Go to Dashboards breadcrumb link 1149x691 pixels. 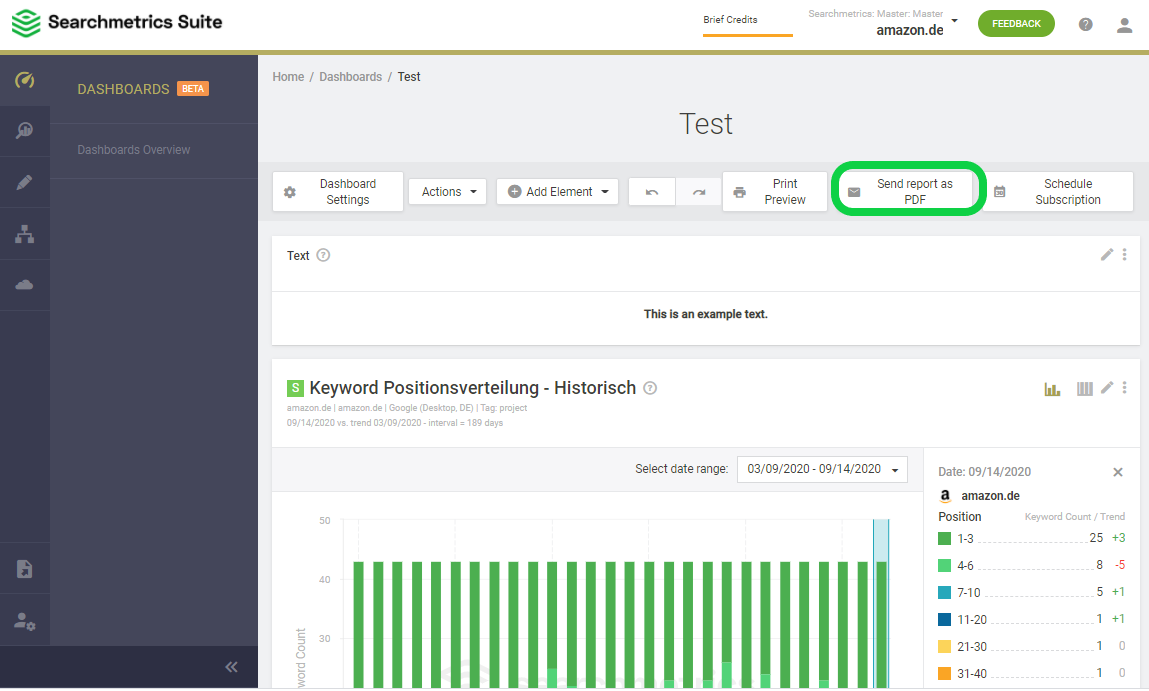pyautogui.click(x=350, y=77)
